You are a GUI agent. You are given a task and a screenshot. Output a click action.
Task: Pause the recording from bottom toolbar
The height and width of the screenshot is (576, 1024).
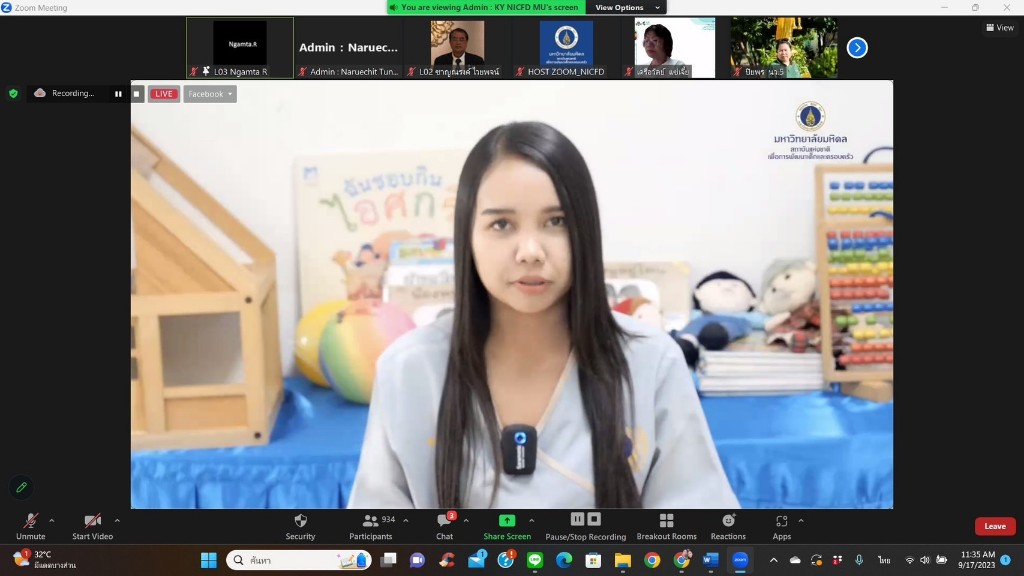(577, 519)
